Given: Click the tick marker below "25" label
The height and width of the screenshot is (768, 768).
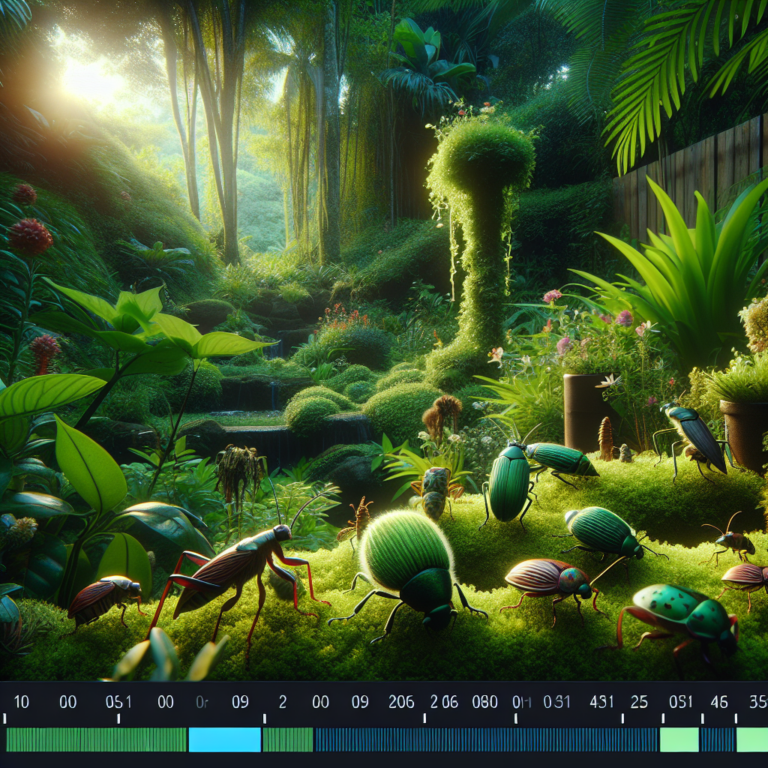Looking at the screenshot, I should (623, 719).
